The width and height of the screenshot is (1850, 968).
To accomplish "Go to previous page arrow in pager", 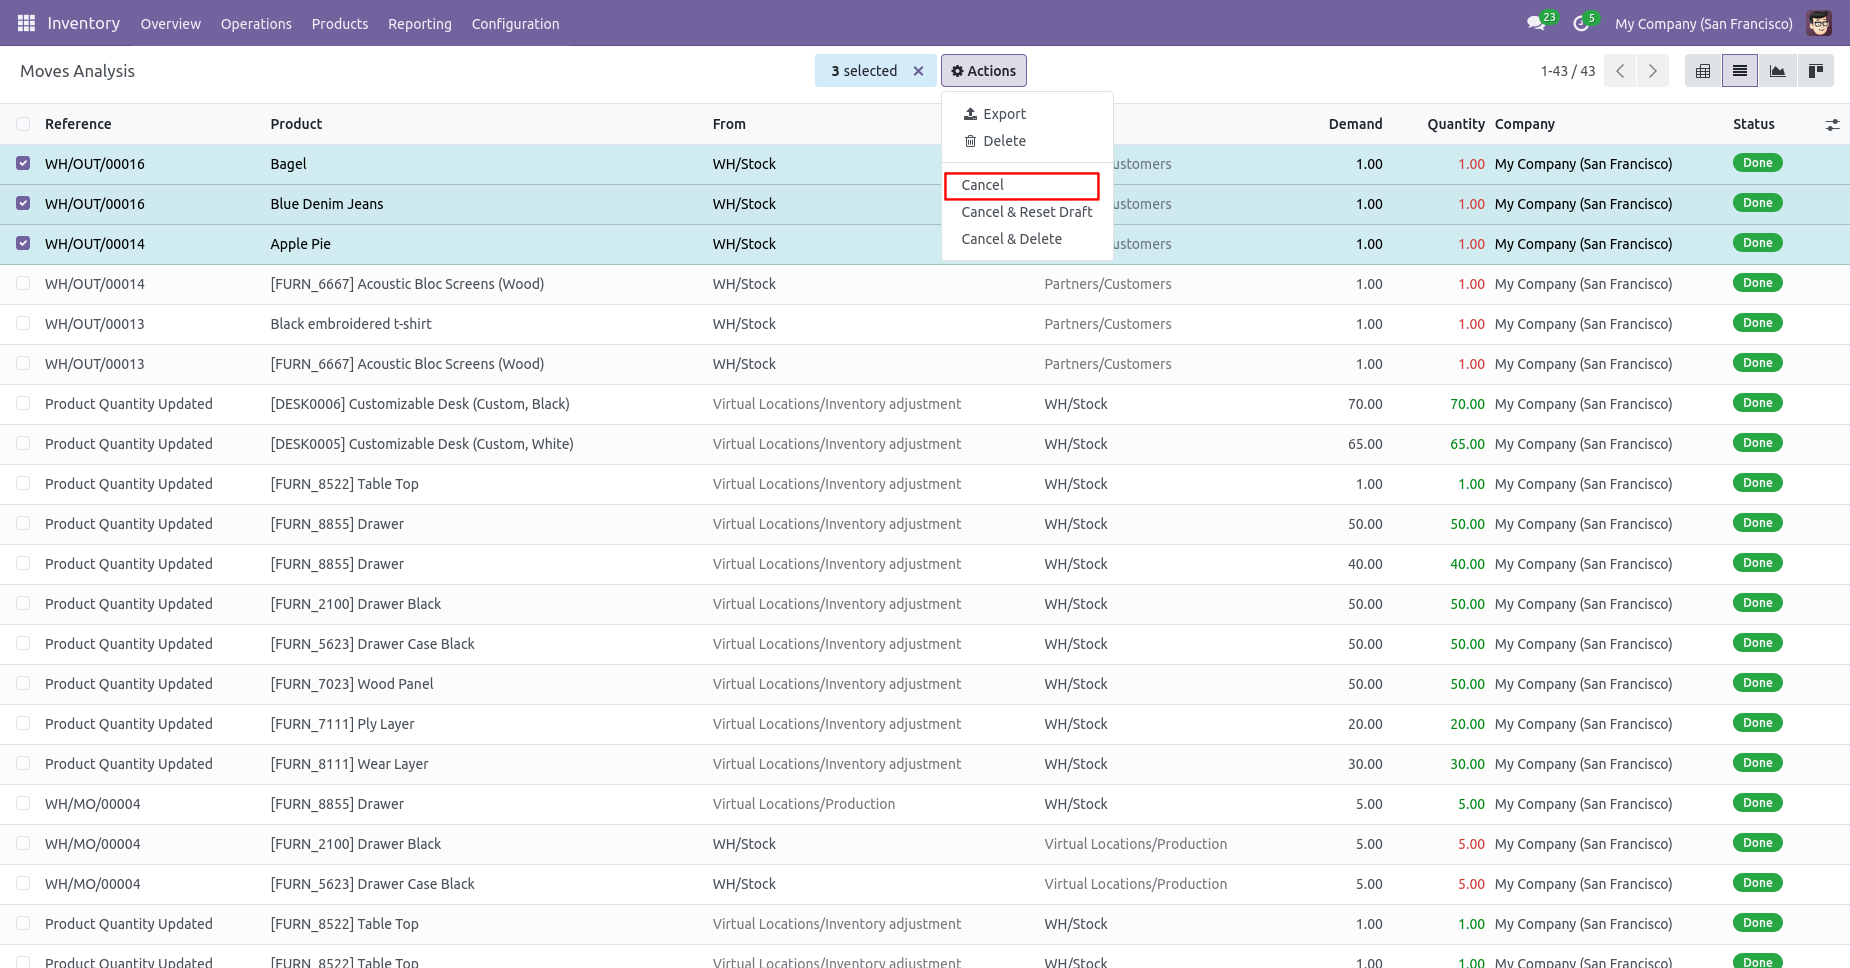I will click(x=1620, y=71).
